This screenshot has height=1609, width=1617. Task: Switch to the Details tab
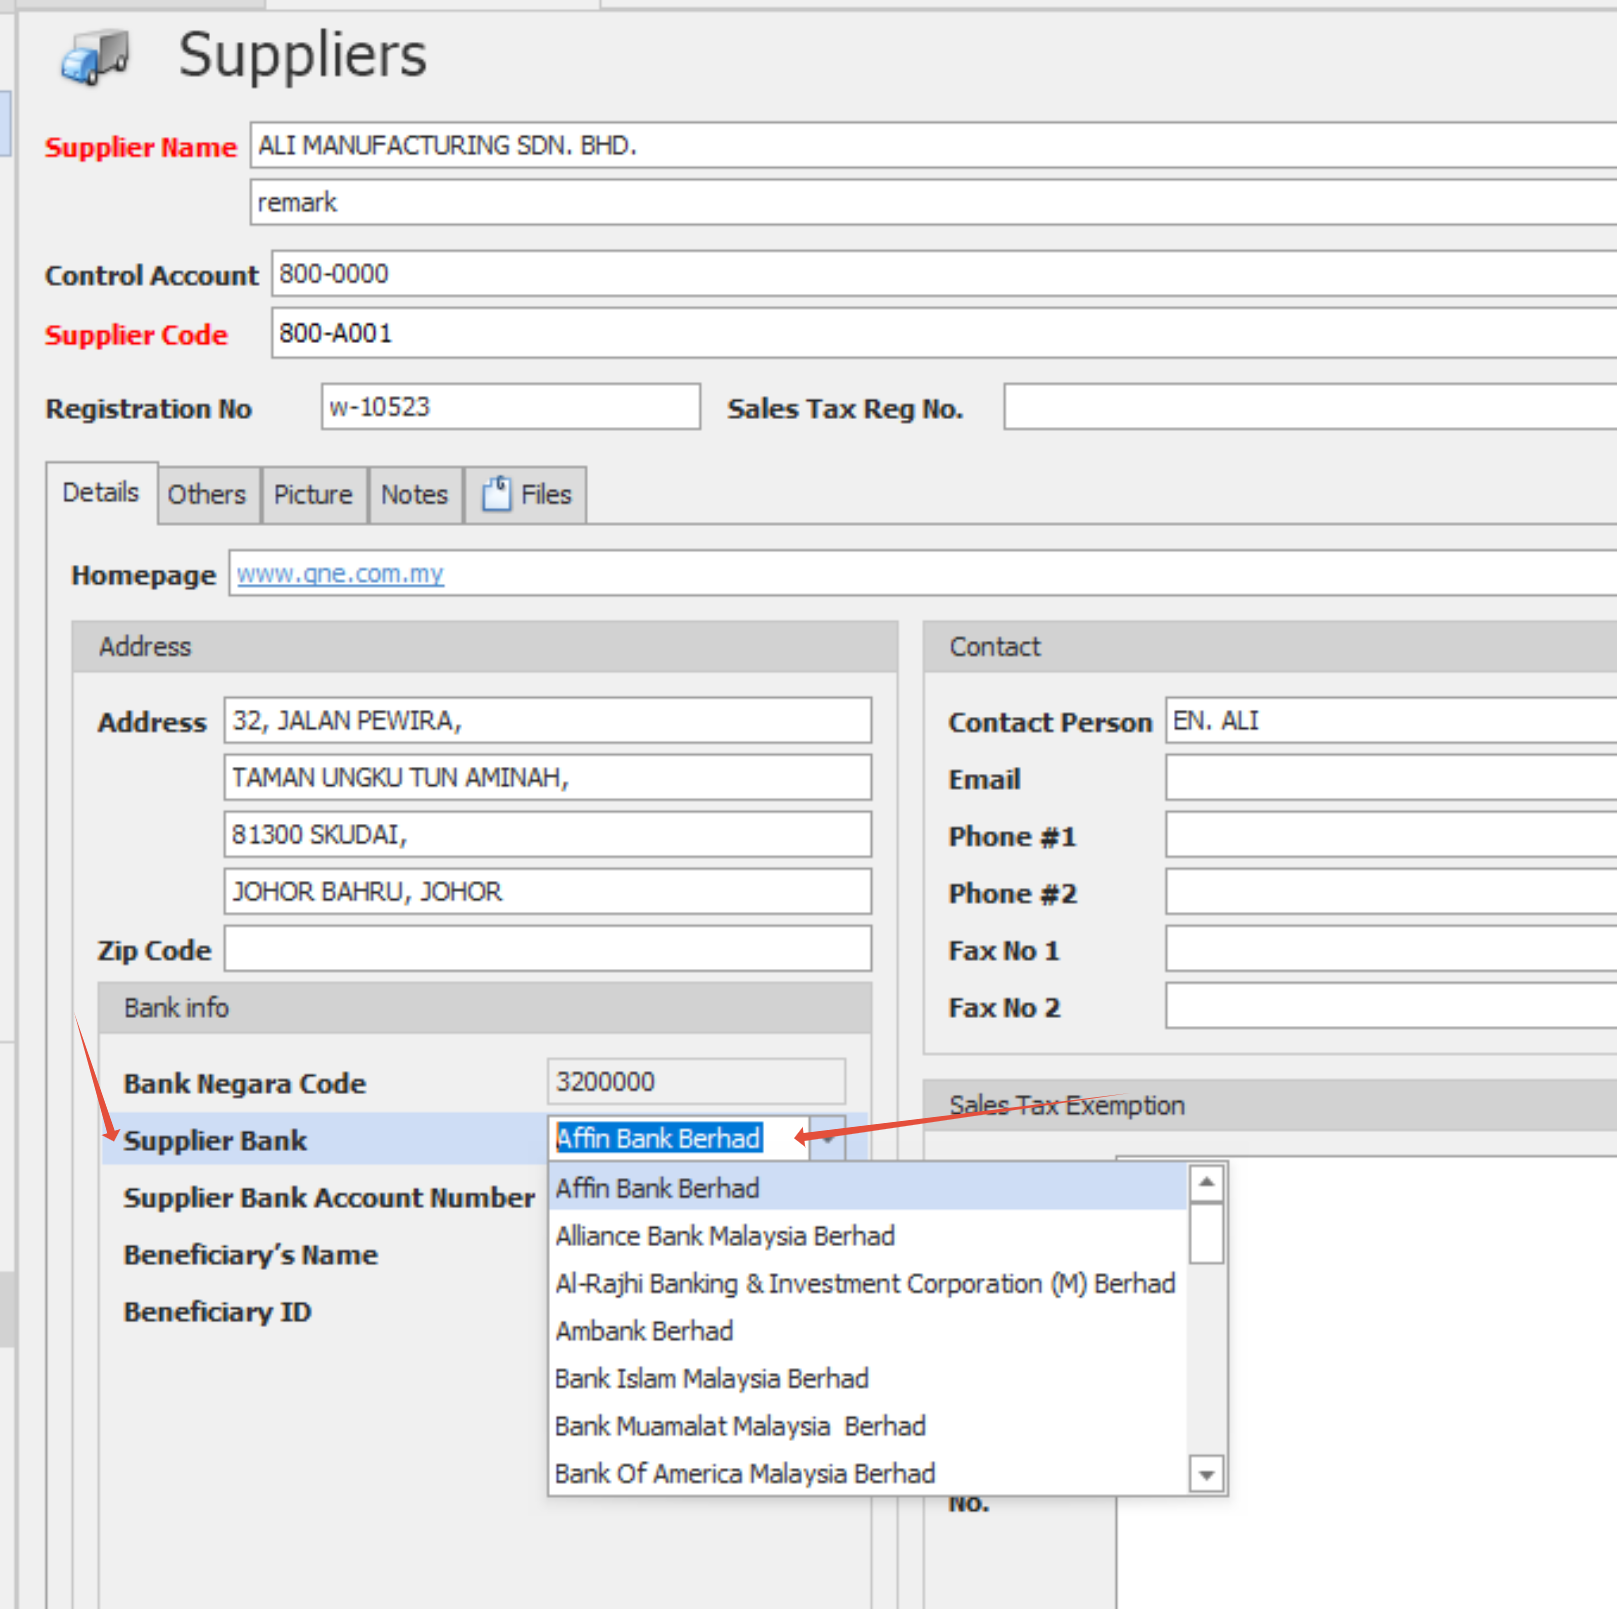pyautogui.click(x=101, y=492)
